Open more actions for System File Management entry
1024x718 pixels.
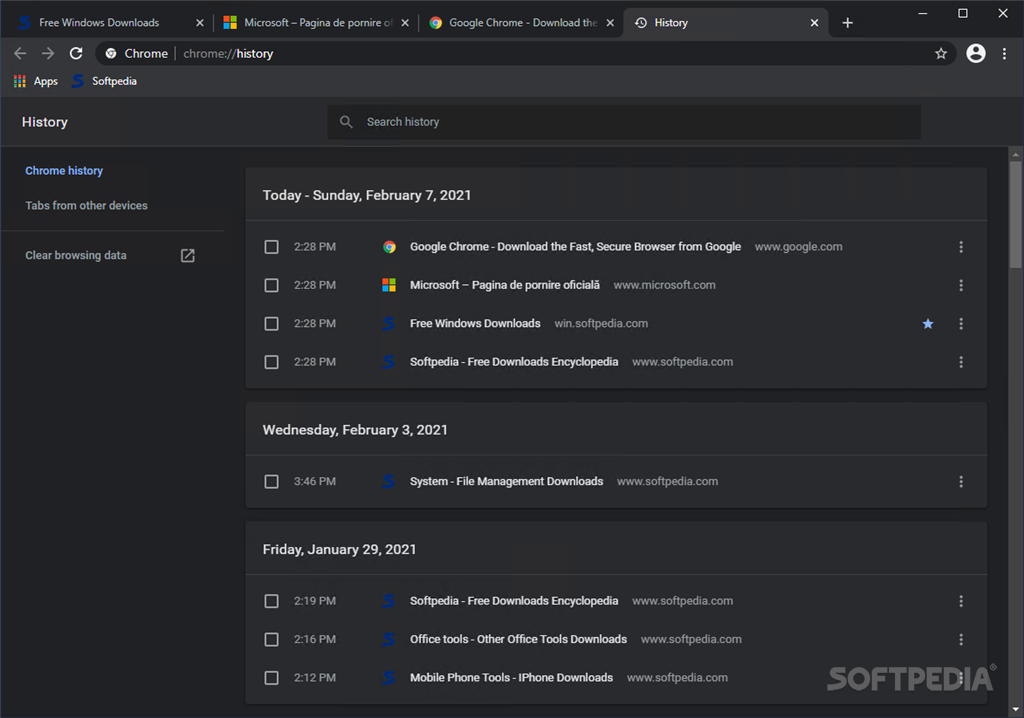pyautogui.click(x=961, y=481)
